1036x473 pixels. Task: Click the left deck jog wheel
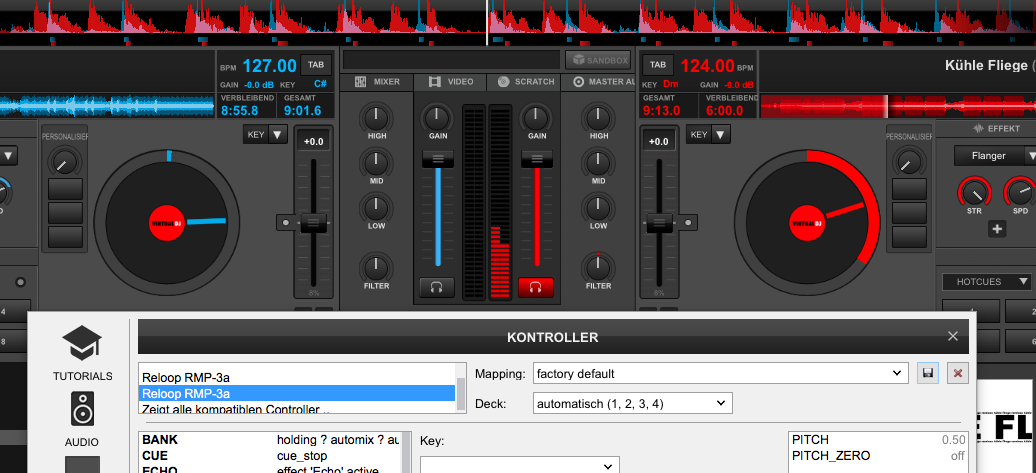point(166,223)
